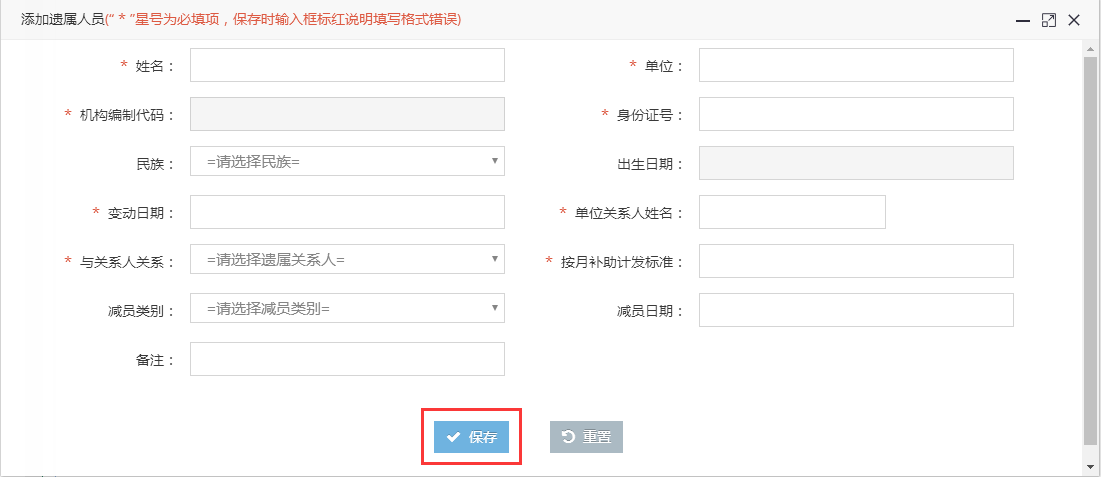Close the 添加遗属人员 dialog
Image resolution: width=1101 pixels, height=477 pixels.
click(1074, 20)
